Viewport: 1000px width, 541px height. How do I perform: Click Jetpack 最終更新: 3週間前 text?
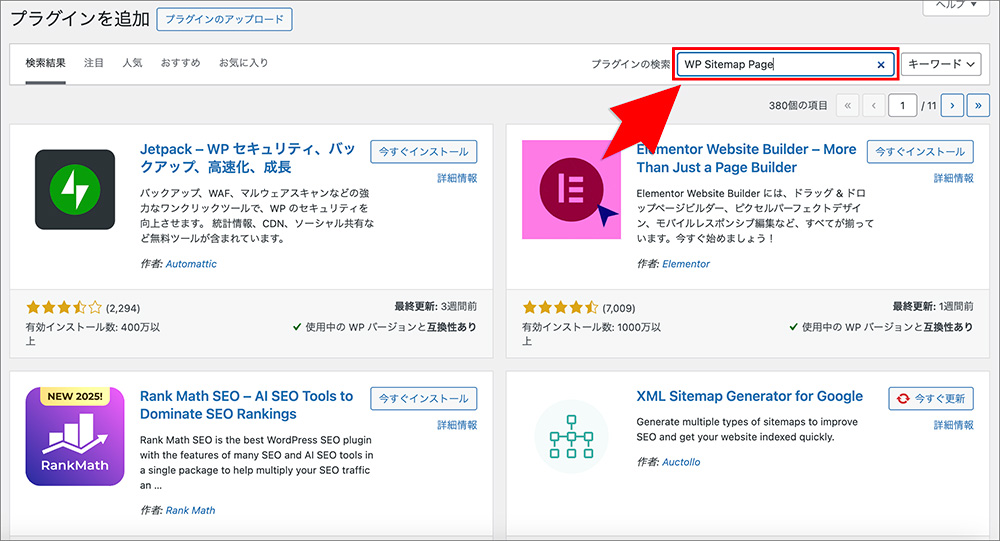tap(436, 306)
